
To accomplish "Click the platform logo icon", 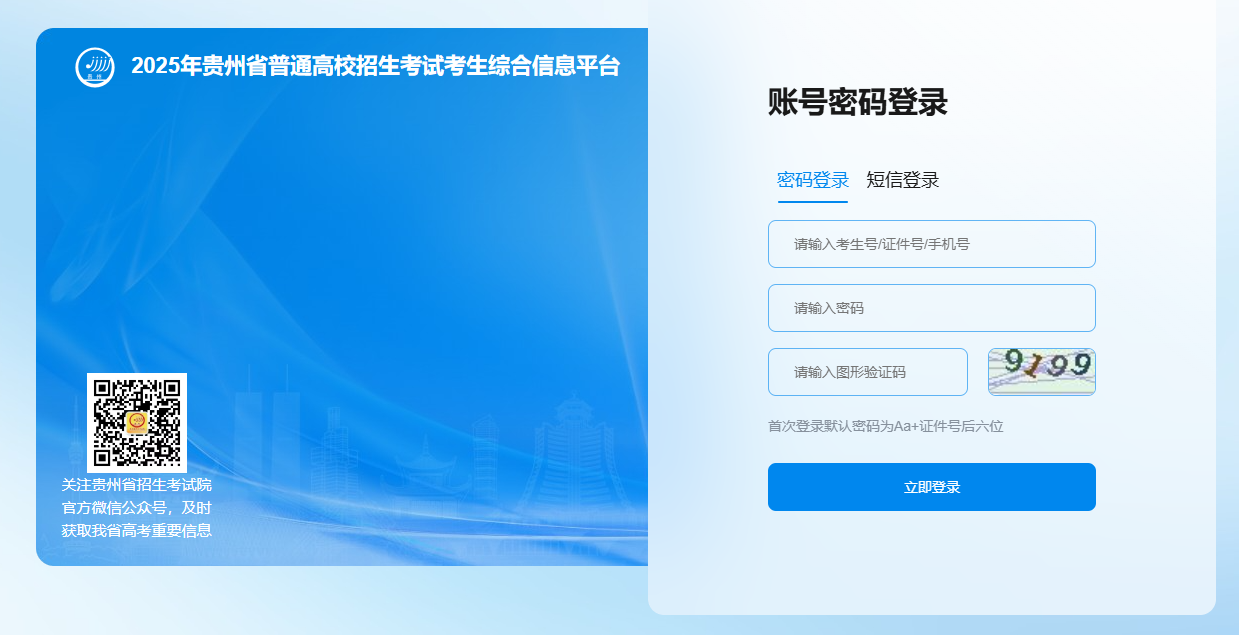I will coord(95,67).
